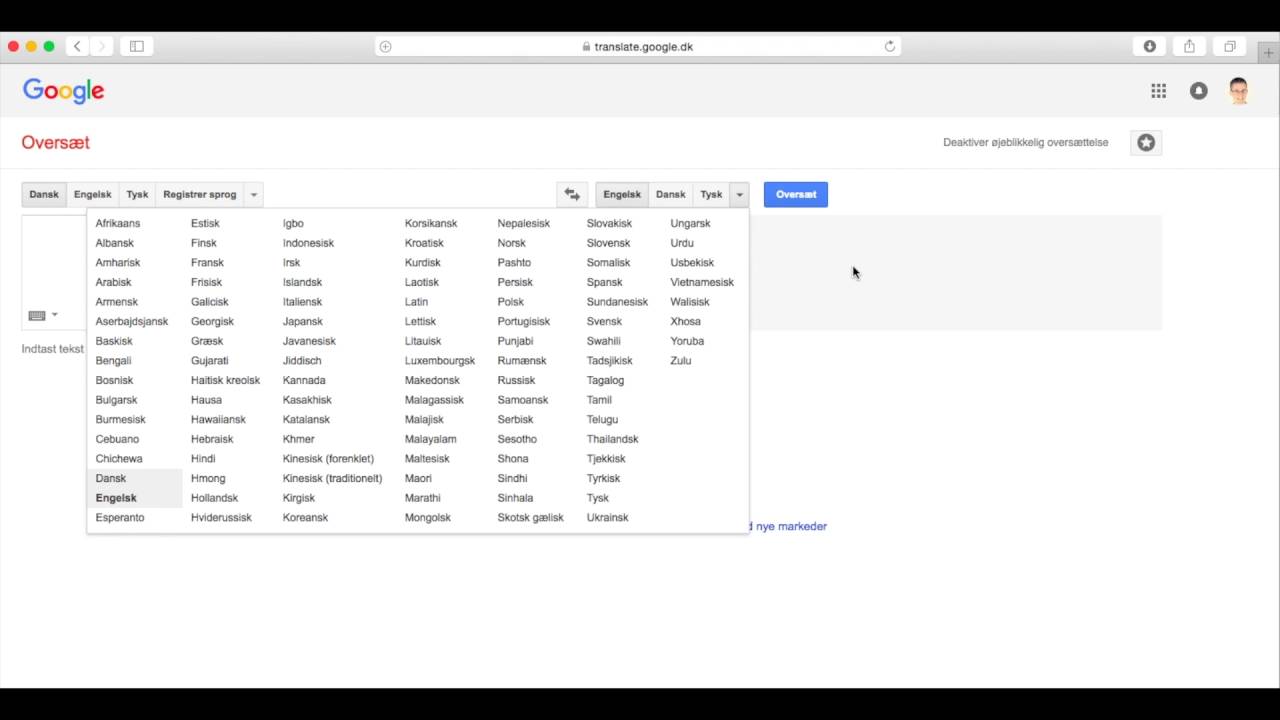Choose Portugisisk from language list
This screenshot has width=1280, height=720.
pyautogui.click(x=523, y=321)
